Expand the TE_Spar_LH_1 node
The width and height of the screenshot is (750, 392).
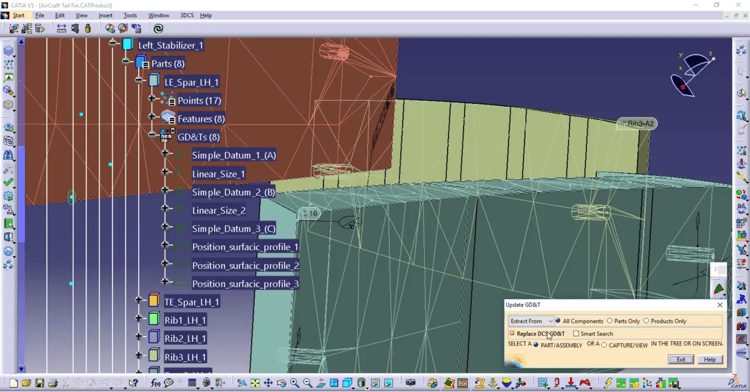point(139,300)
